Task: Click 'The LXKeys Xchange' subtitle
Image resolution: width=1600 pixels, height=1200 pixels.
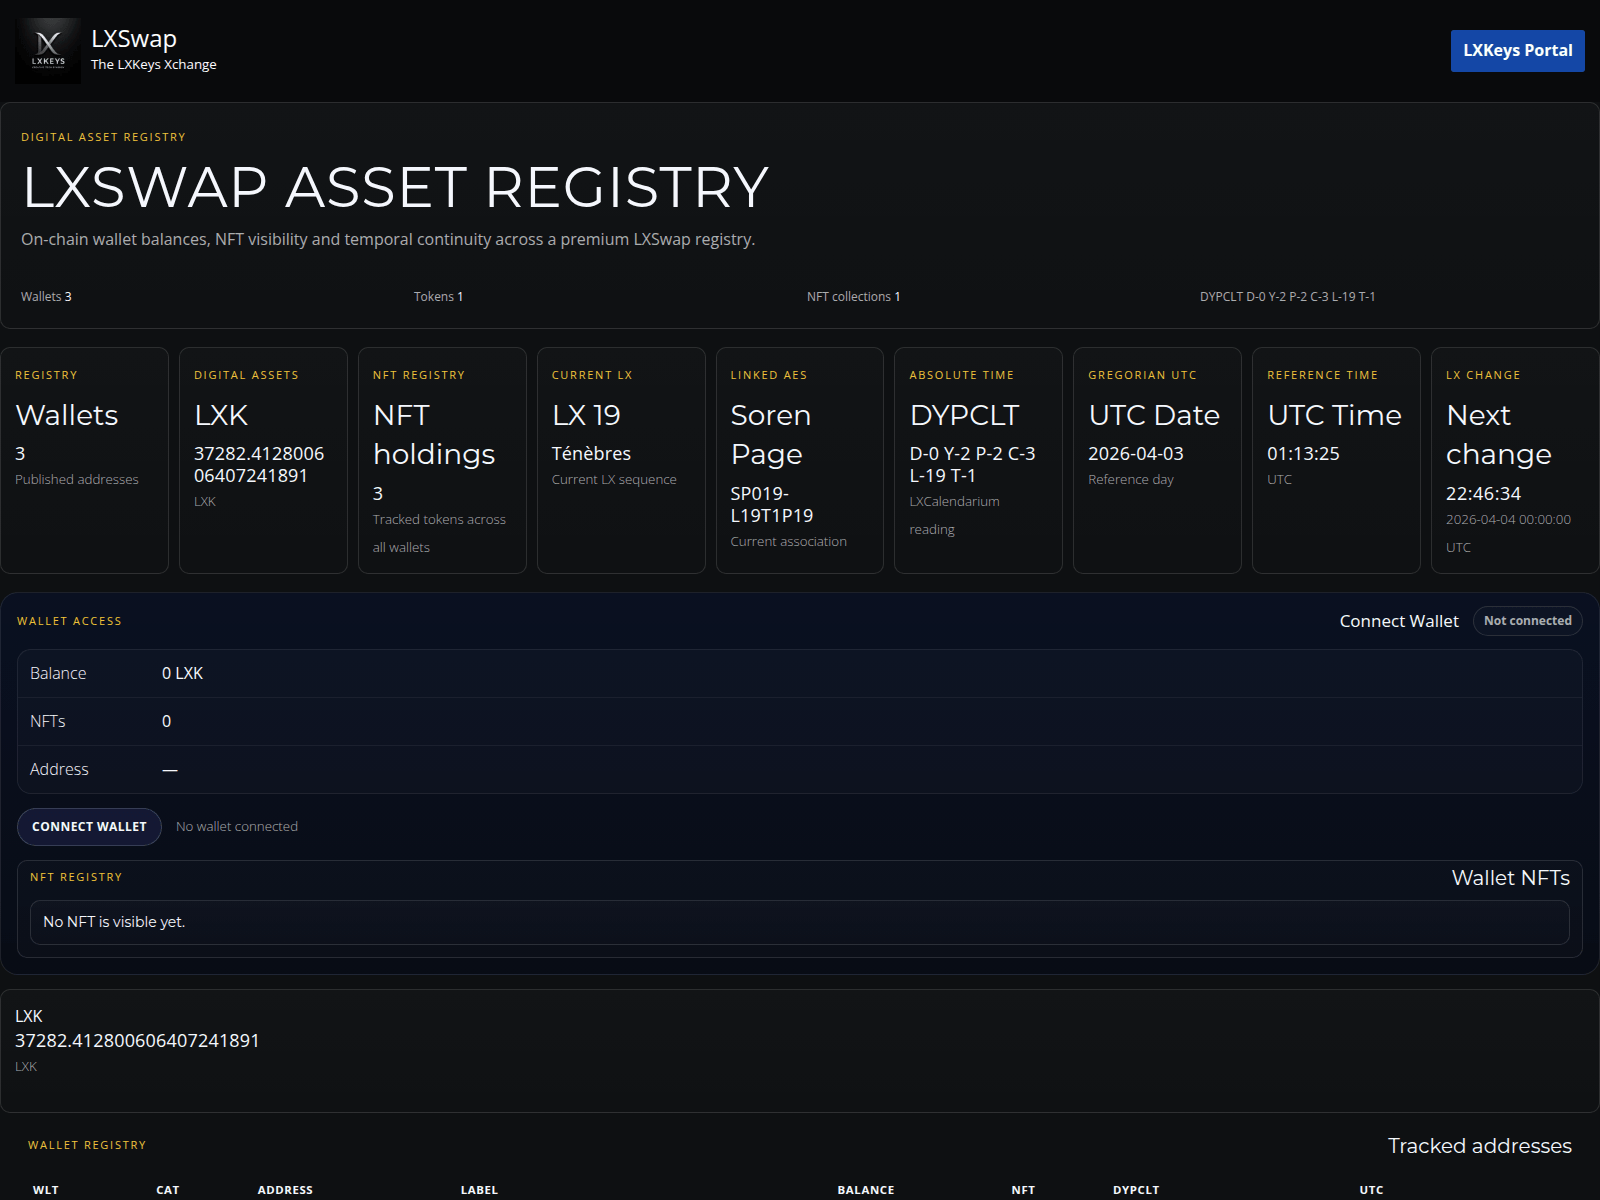Action: tap(154, 65)
